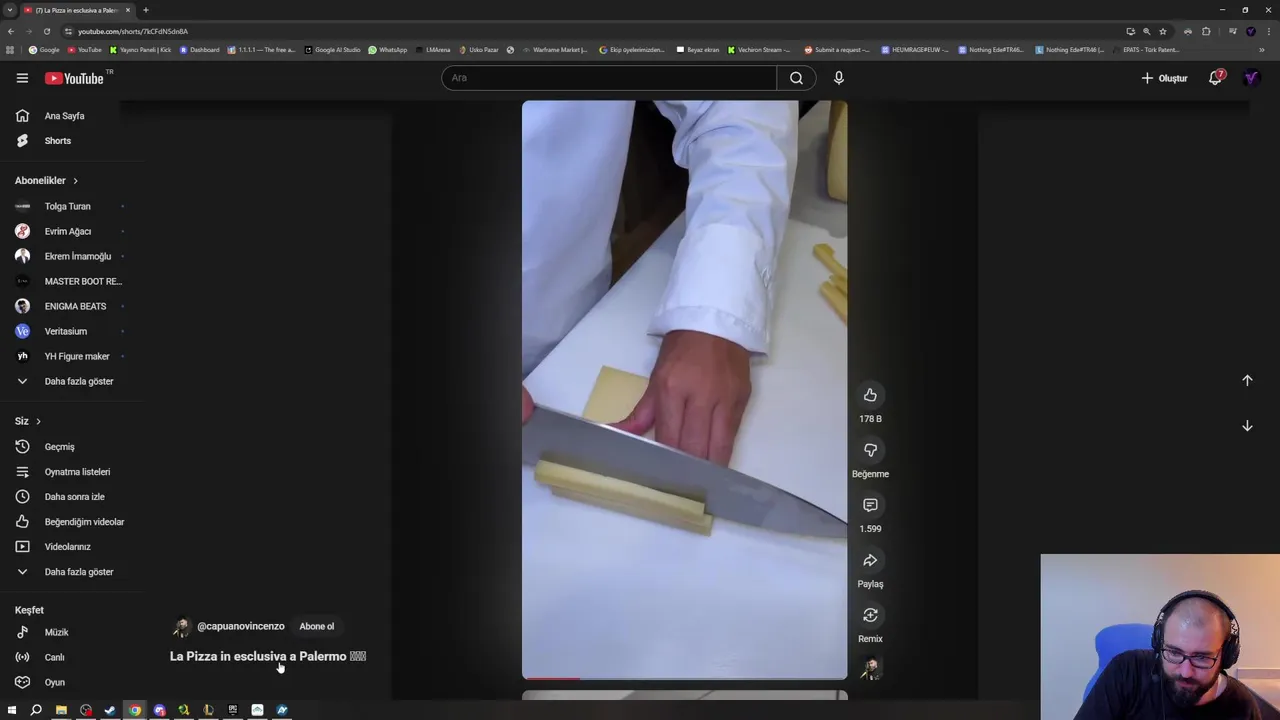Pause the playing short video
Screen dimensions: 1280x720
tap(684, 390)
